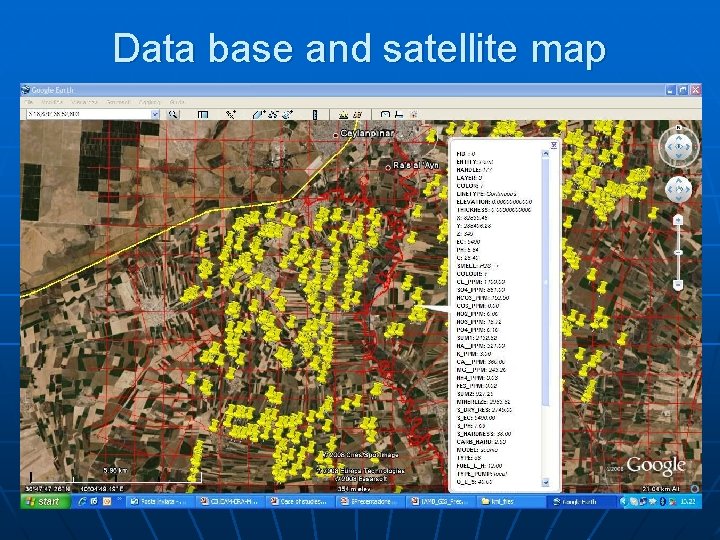The height and width of the screenshot is (540, 720).
Task: Click the CL_PPM row in balloon
Action: 481,281
